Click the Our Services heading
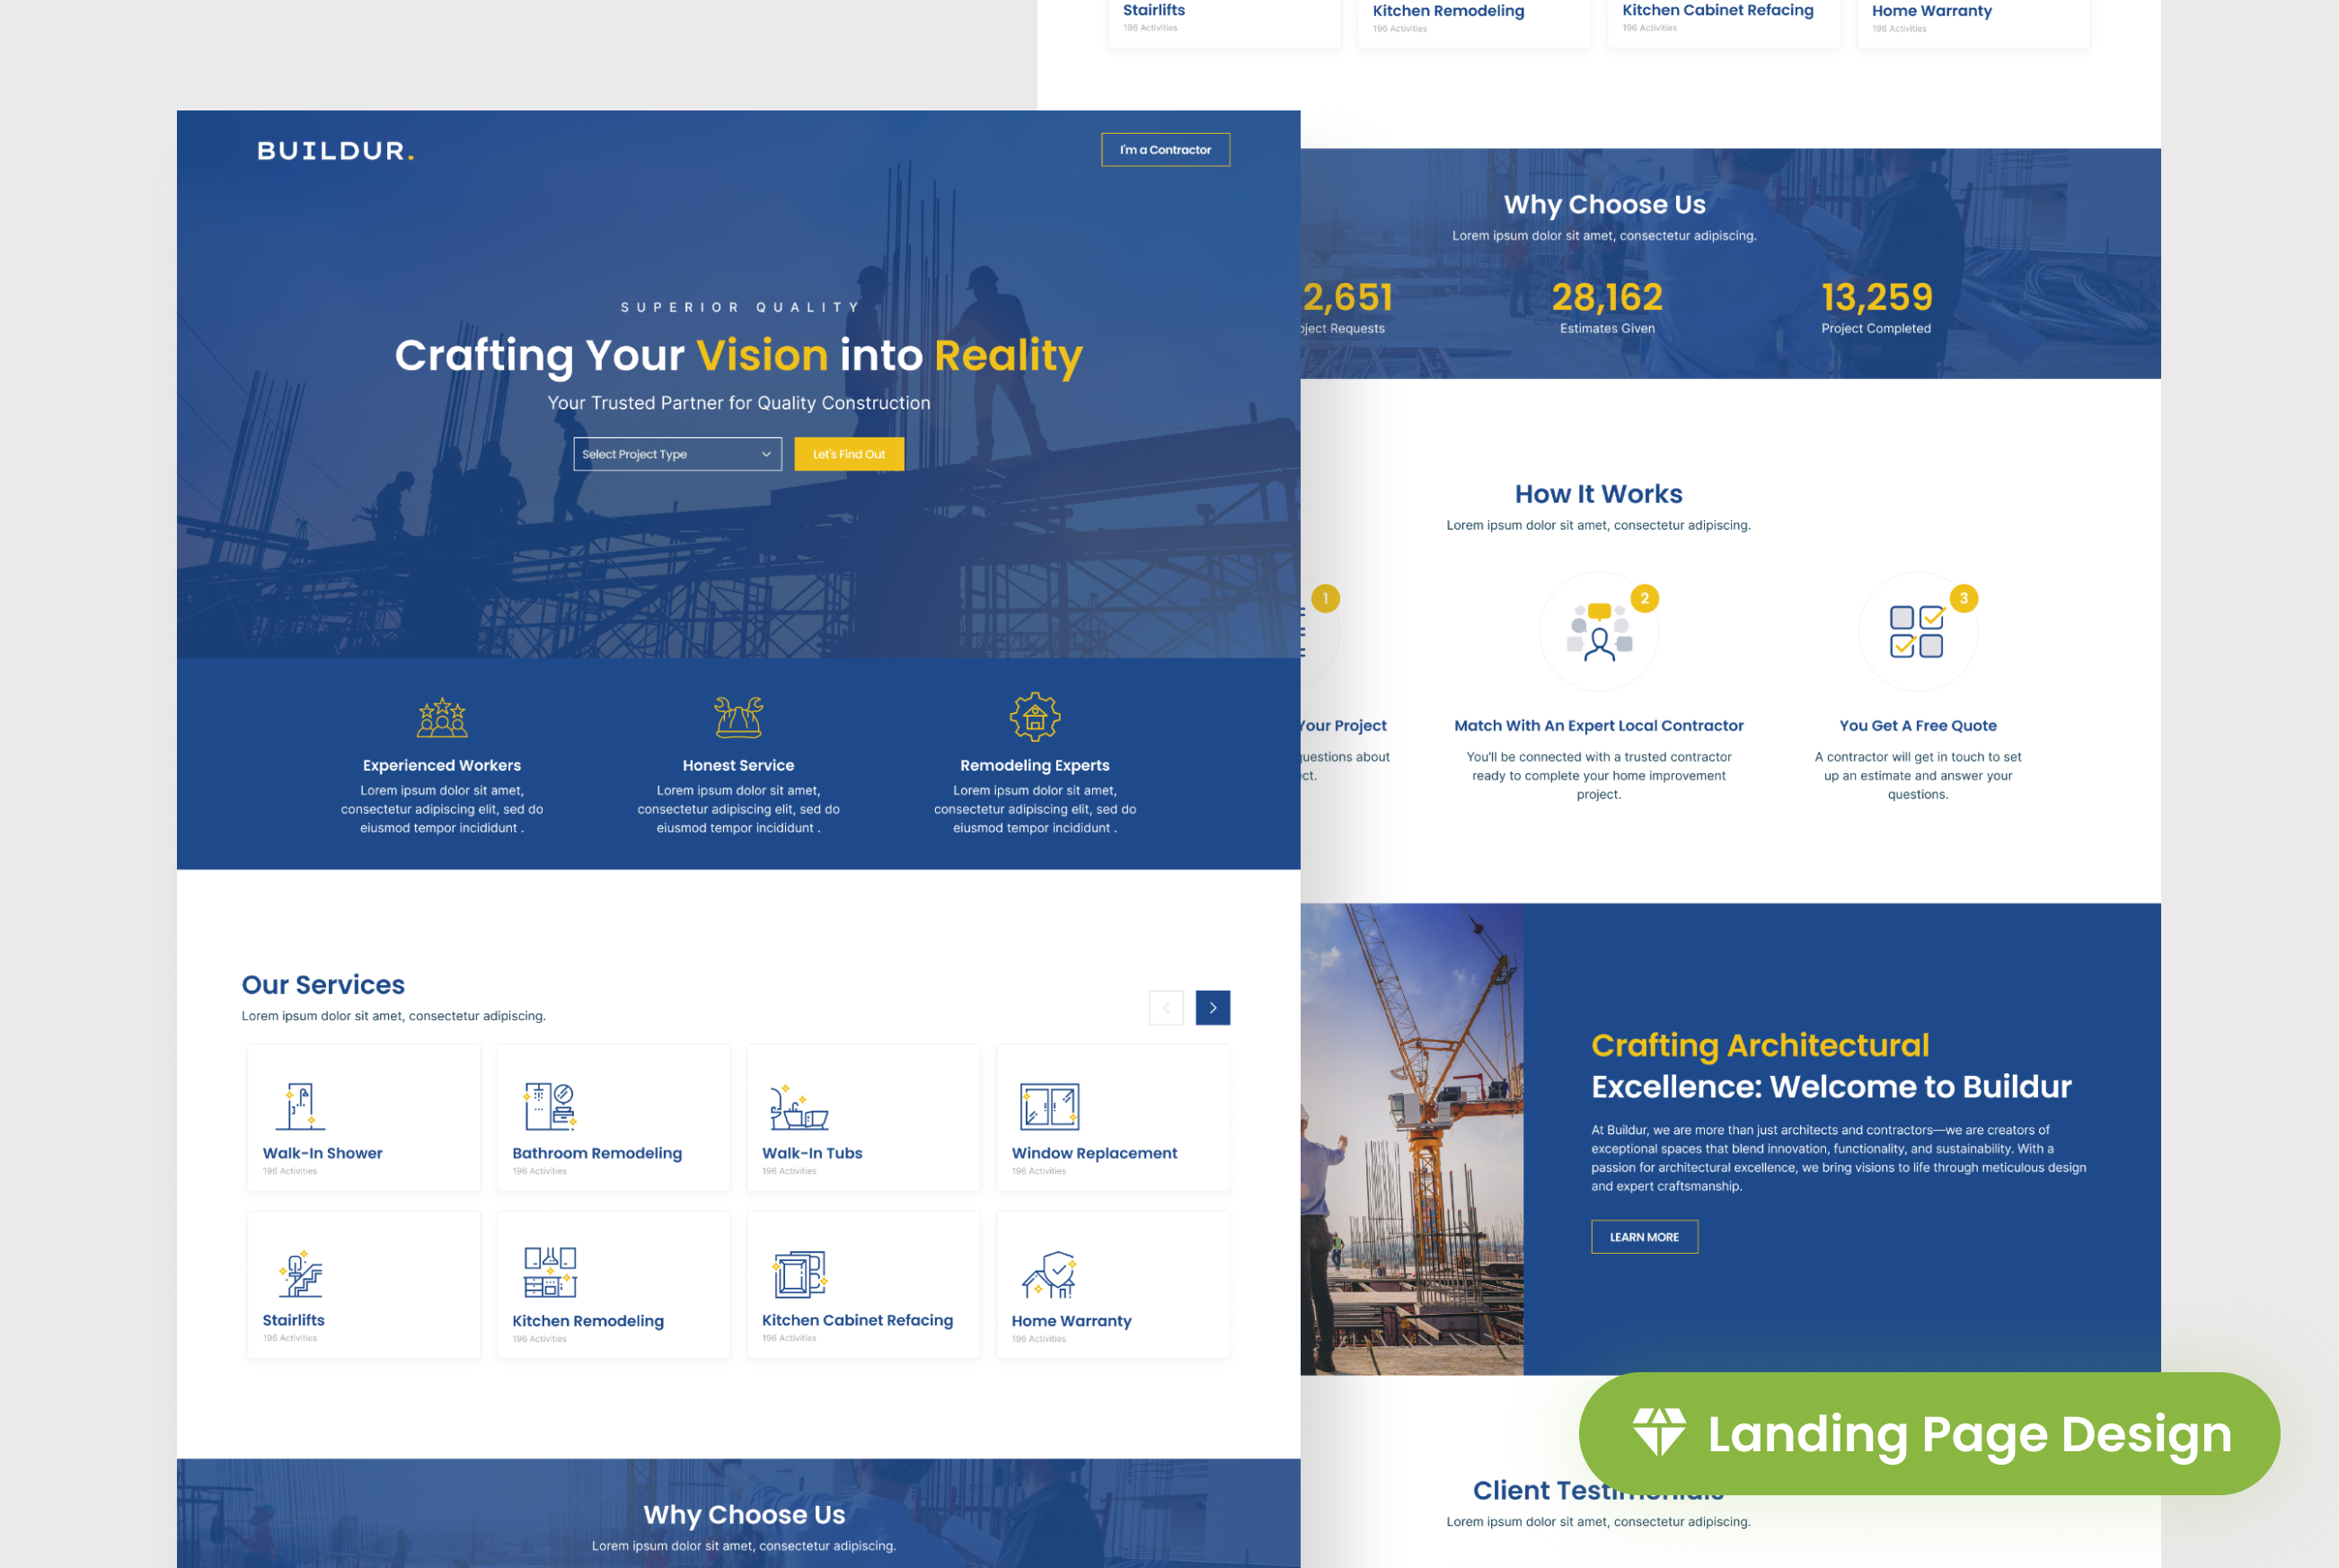 tap(323, 985)
